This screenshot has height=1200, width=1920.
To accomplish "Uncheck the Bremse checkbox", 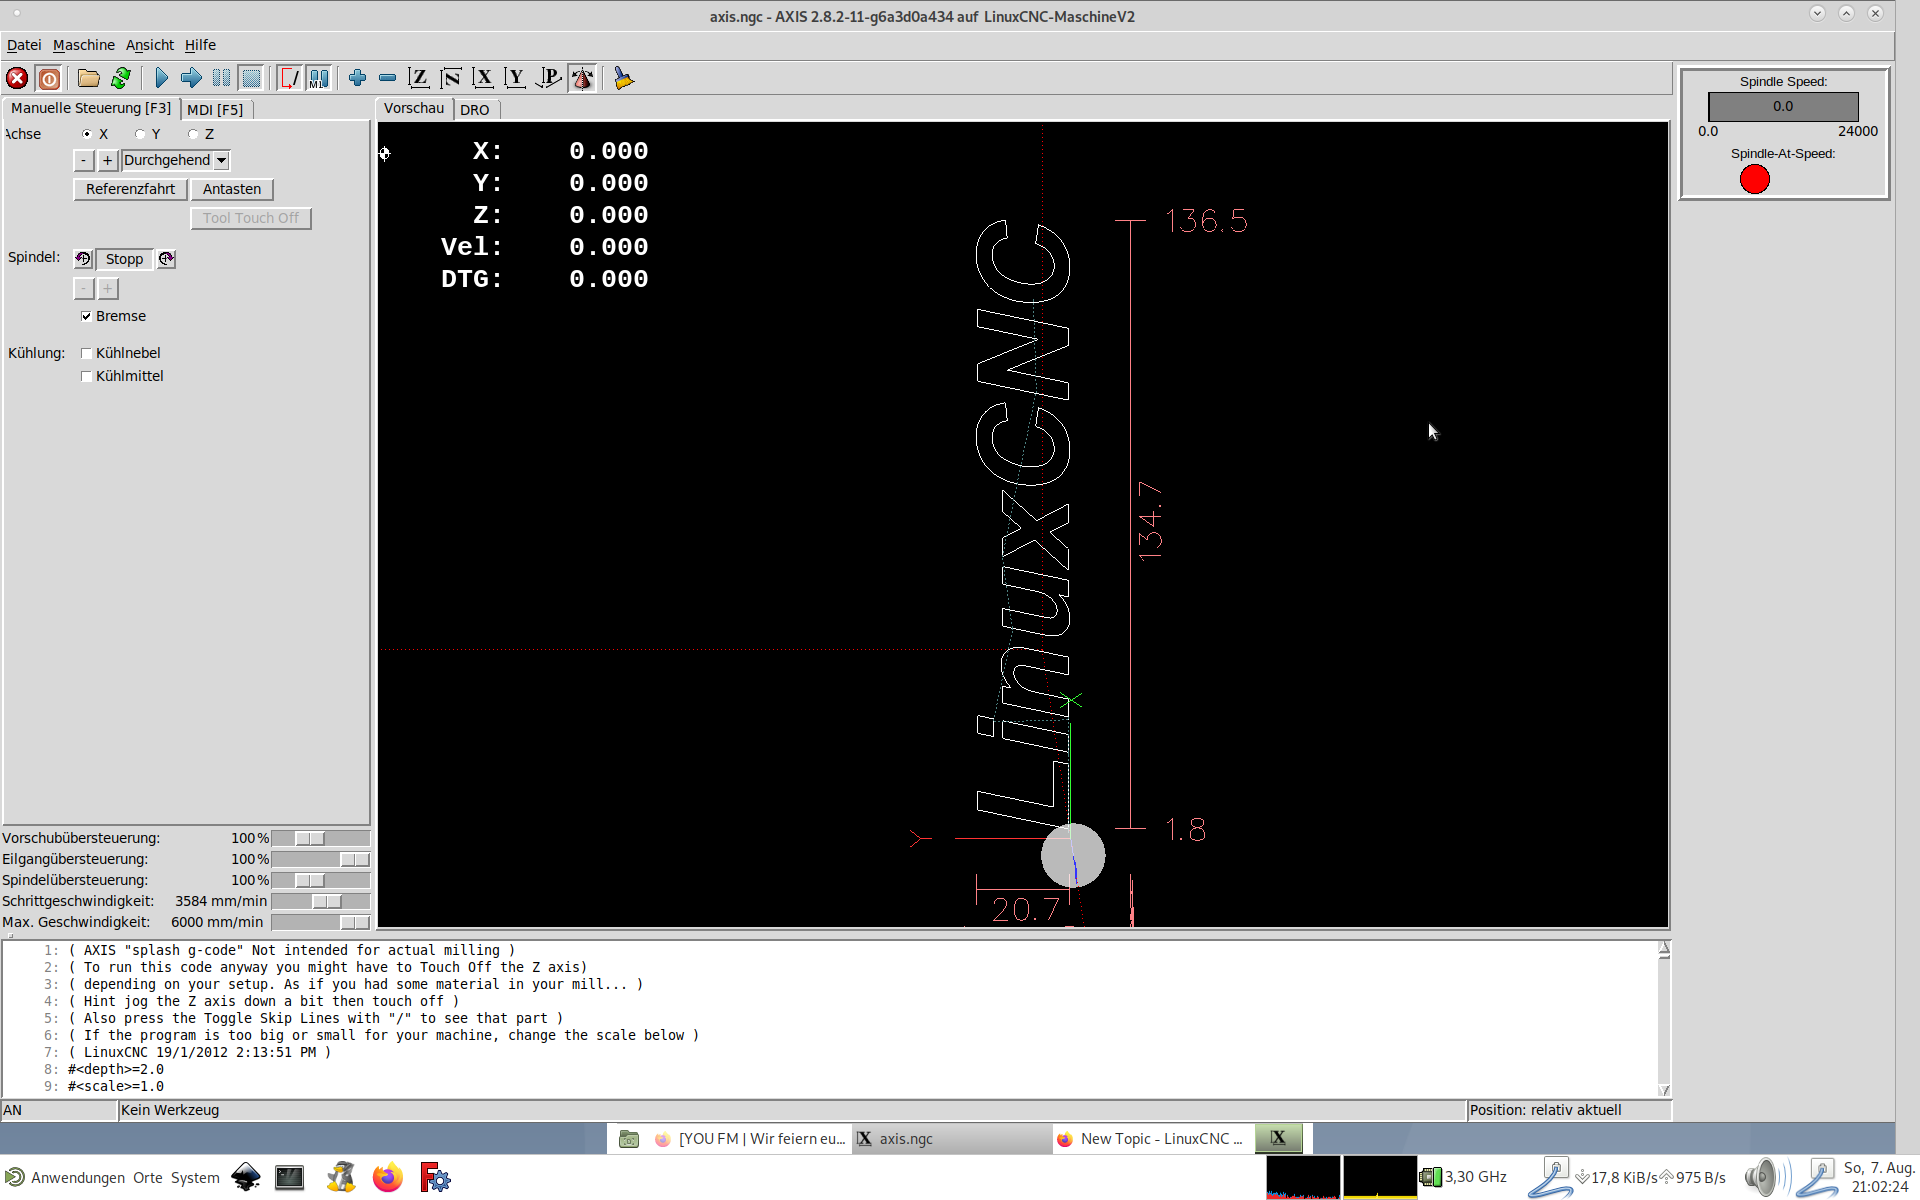I will point(87,316).
